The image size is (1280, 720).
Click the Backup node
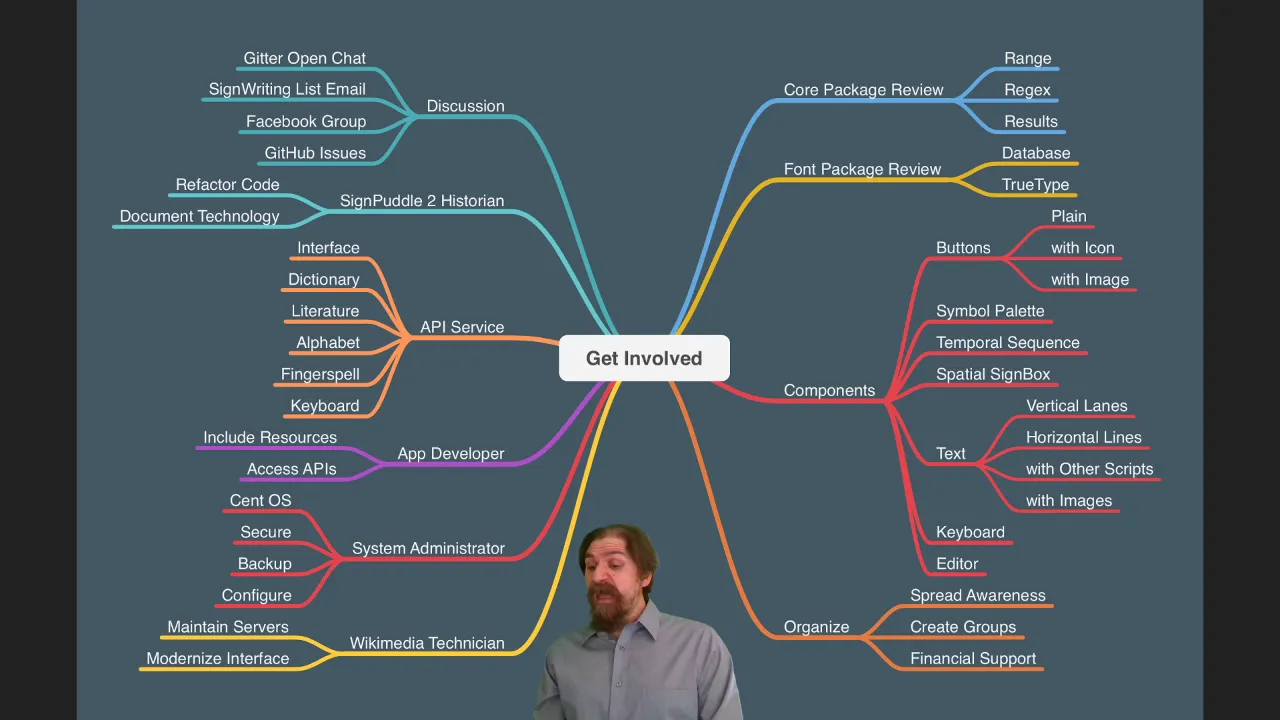click(265, 564)
